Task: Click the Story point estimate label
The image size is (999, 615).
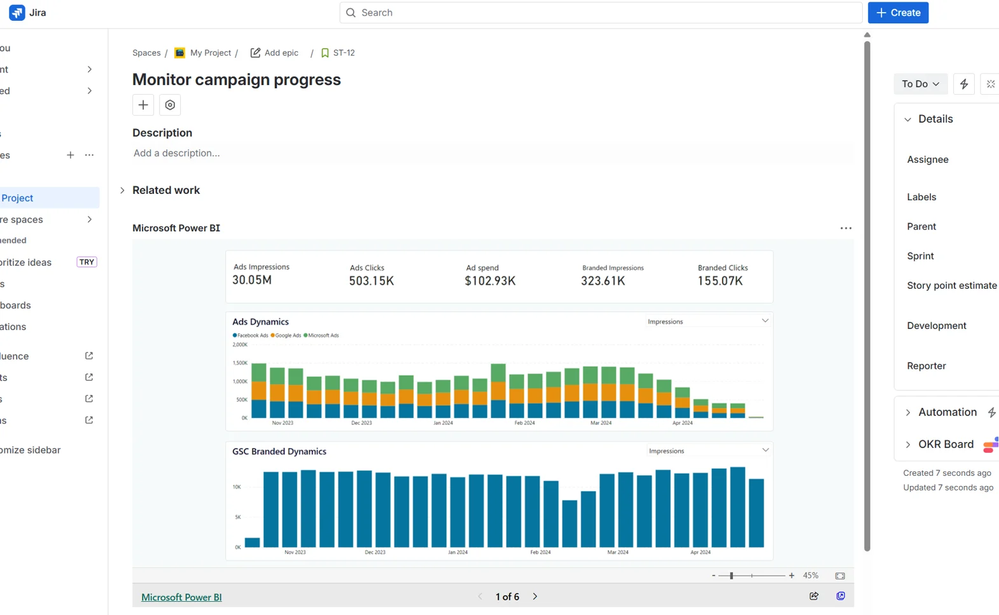Action: (952, 286)
